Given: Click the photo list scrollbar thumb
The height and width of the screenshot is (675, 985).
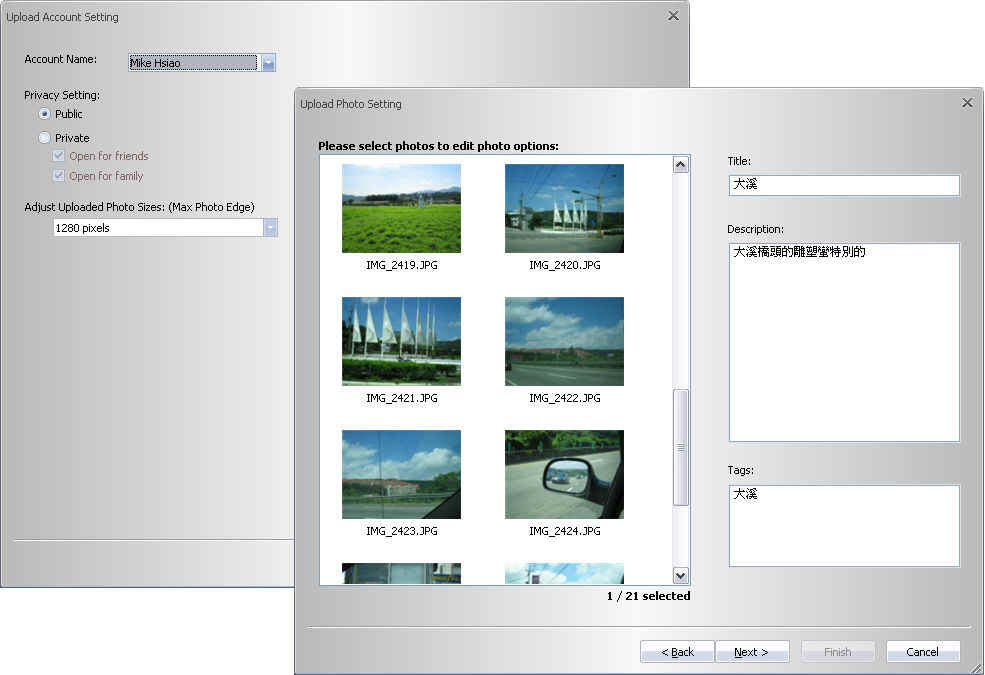Looking at the screenshot, I should [x=680, y=447].
